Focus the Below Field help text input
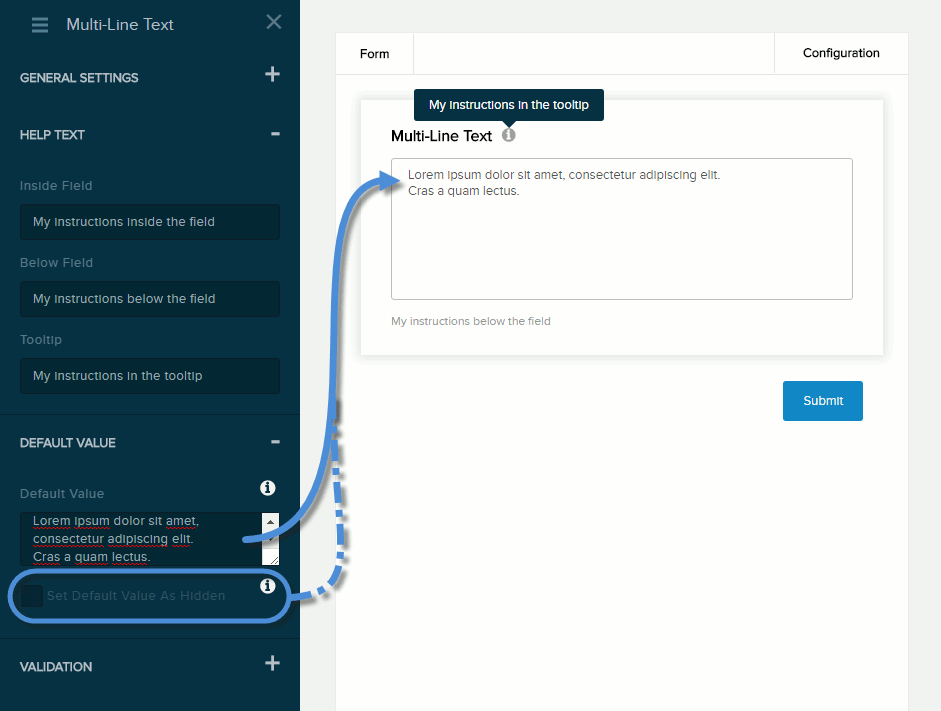The width and height of the screenshot is (941, 711). tap(150, 299)
